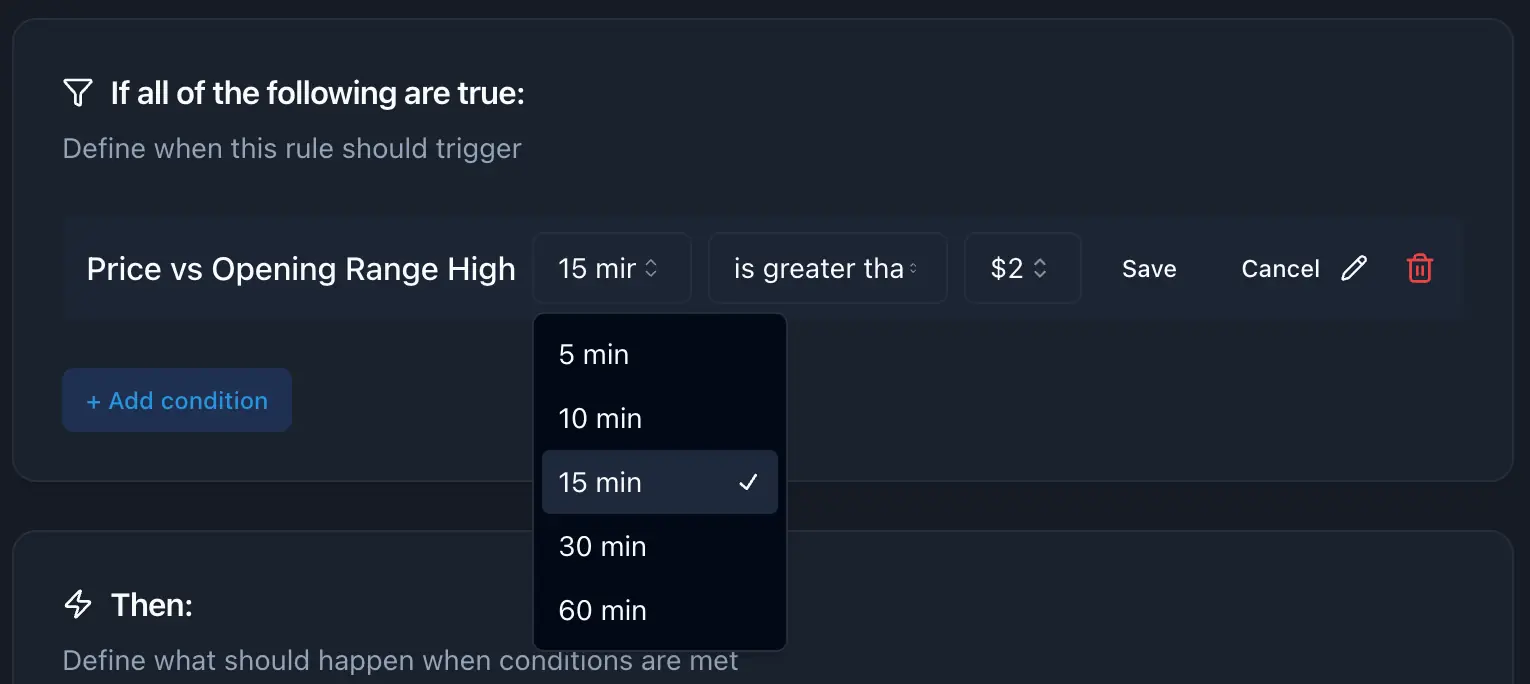The height and width of the screenshot is (684, 1530).
Task: Choose 10 min from the list
Action: tap(600, 418)
